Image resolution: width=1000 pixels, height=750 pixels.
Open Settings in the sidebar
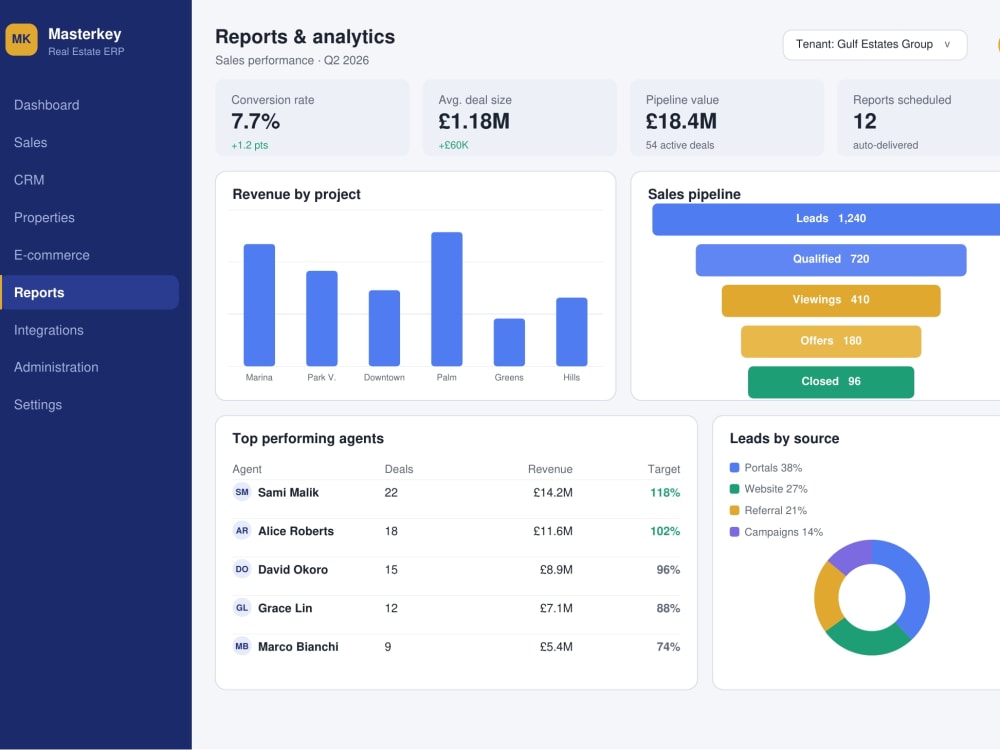(38, 405)
